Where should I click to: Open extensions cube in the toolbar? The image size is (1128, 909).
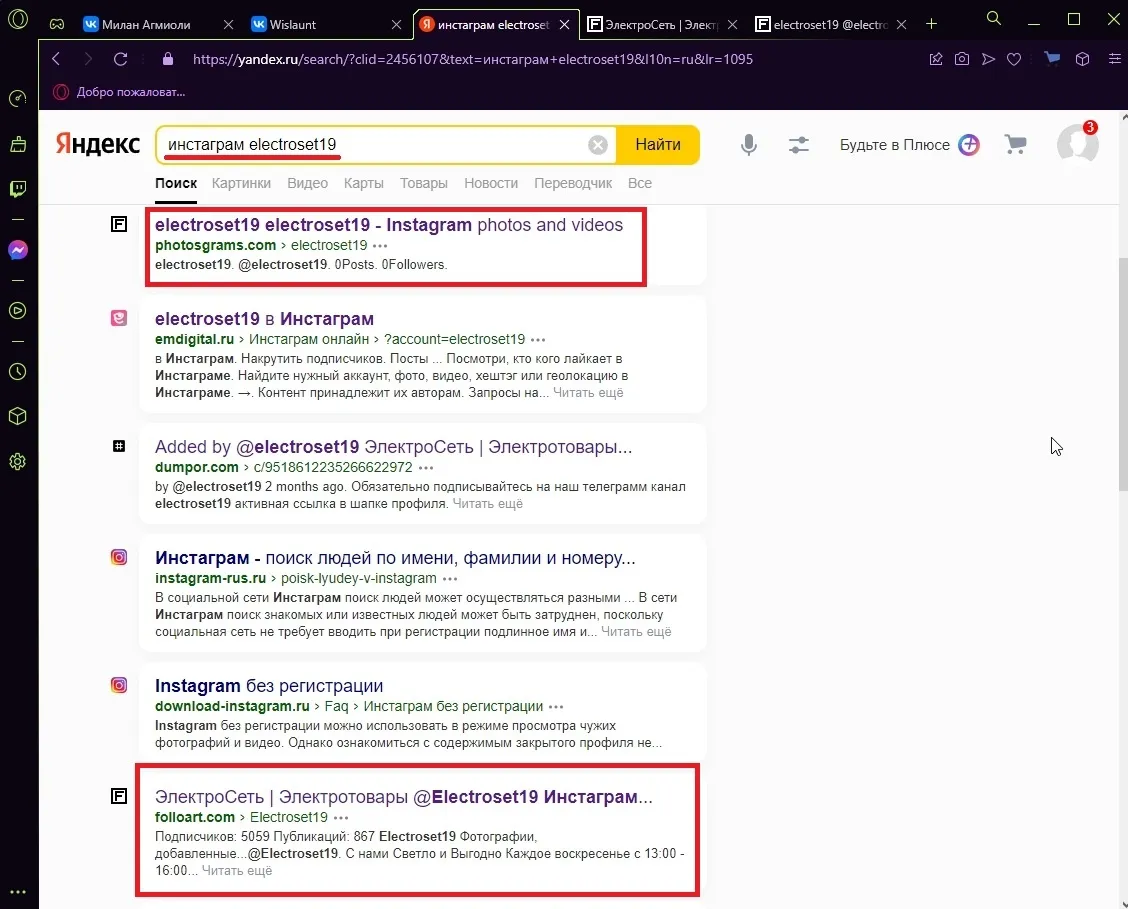pyautogui.click(x=1083, y=59)
